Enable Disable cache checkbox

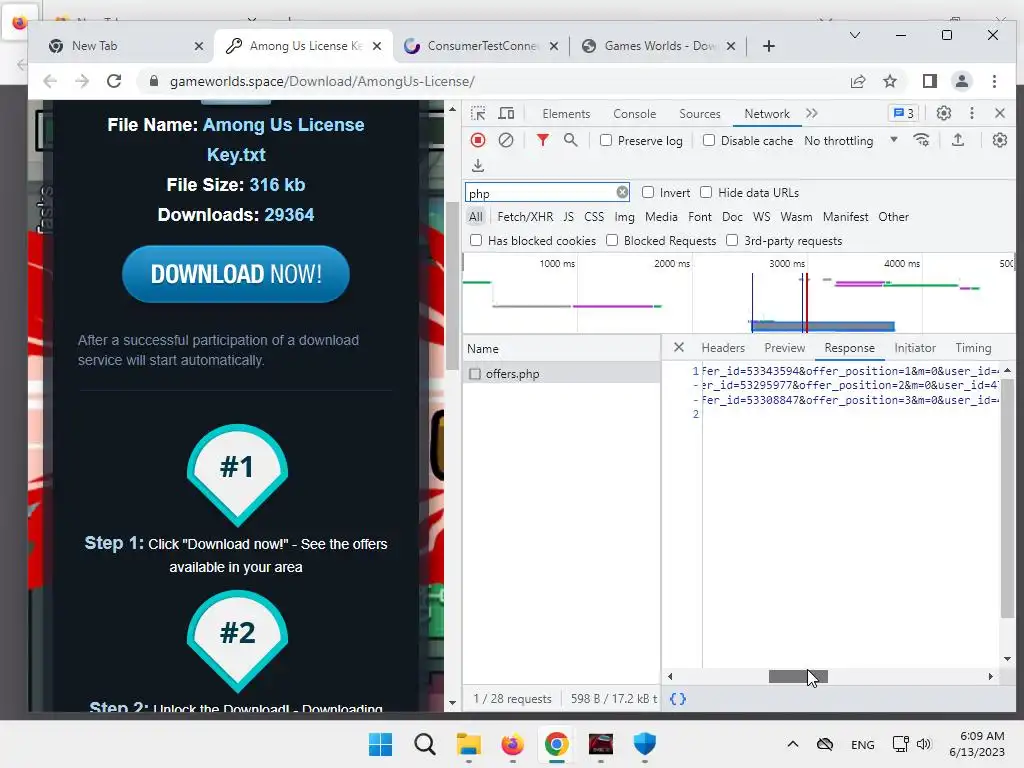pyautogui.click(x=709, y=140)
